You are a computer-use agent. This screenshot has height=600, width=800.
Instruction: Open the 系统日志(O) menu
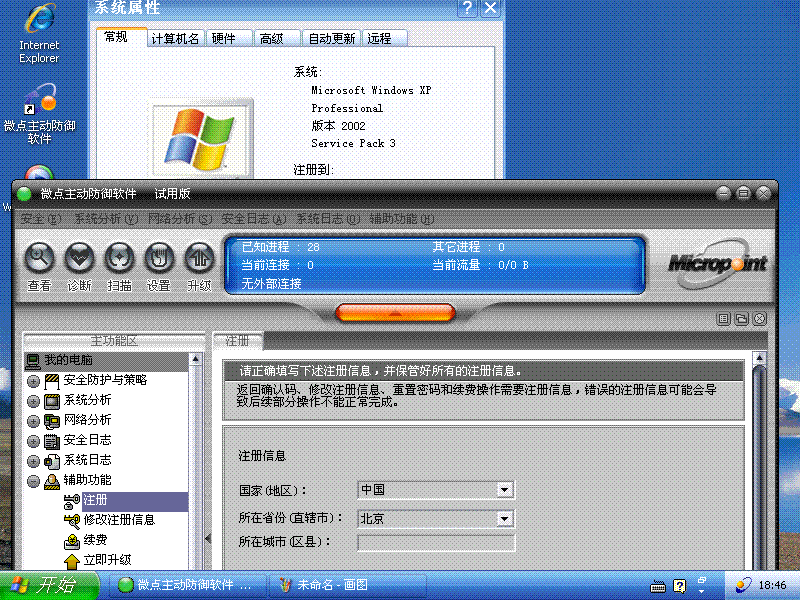click(328, 219)
